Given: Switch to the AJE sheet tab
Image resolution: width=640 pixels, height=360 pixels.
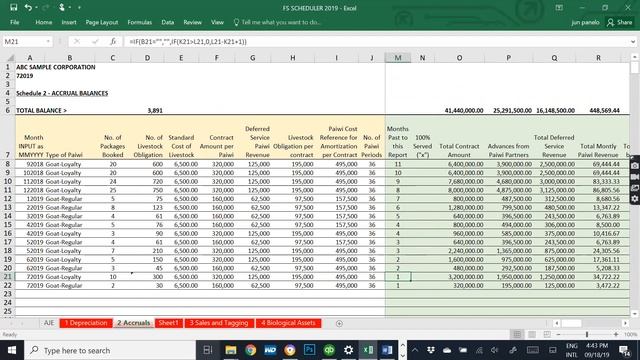Looking at the screenshot, I should [49, 323].
